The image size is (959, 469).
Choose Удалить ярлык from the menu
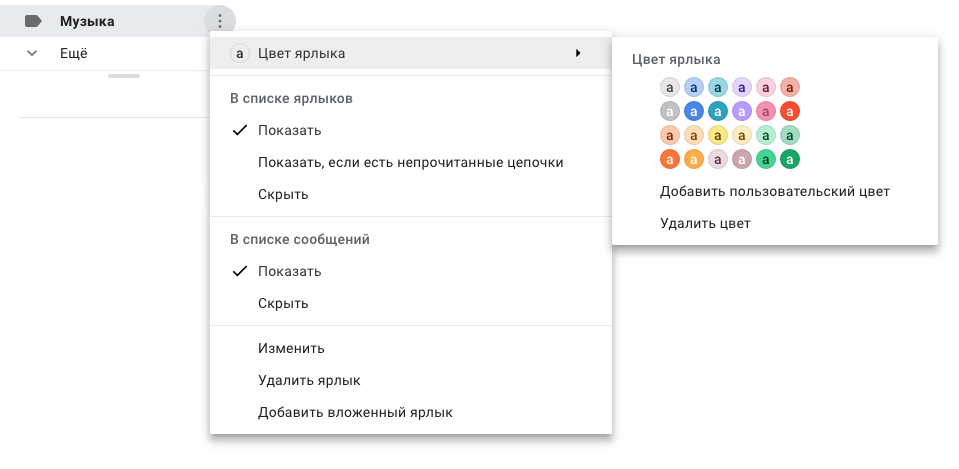[309, 381]
